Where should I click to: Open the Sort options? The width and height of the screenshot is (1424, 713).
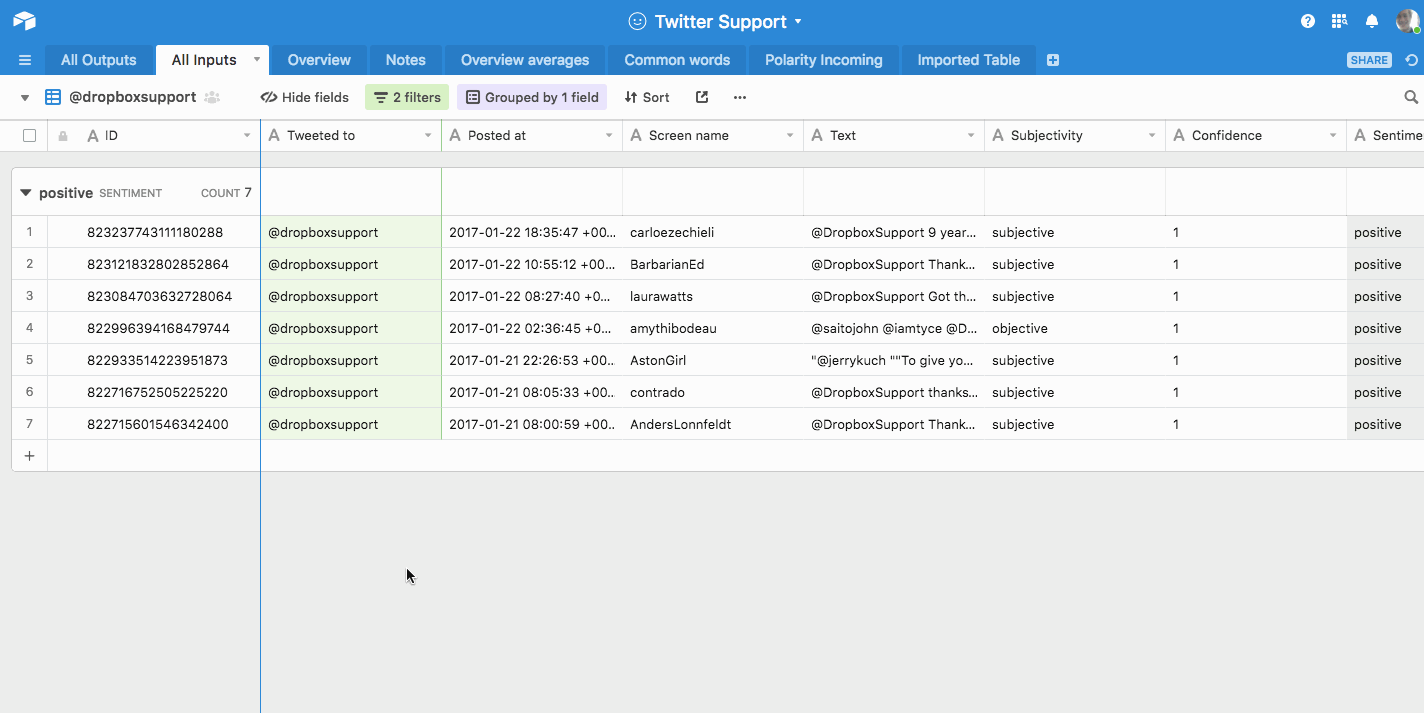[647, 97]
